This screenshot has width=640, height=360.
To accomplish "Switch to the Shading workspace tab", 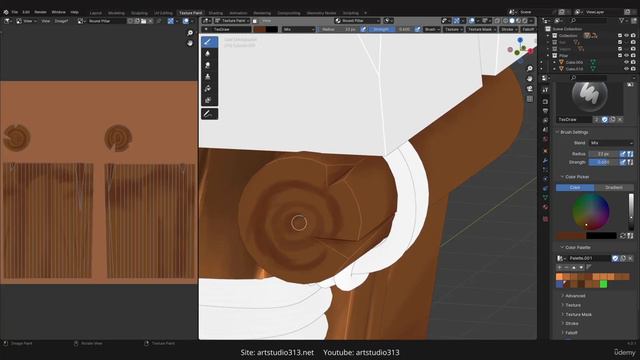I will point(216,13).
